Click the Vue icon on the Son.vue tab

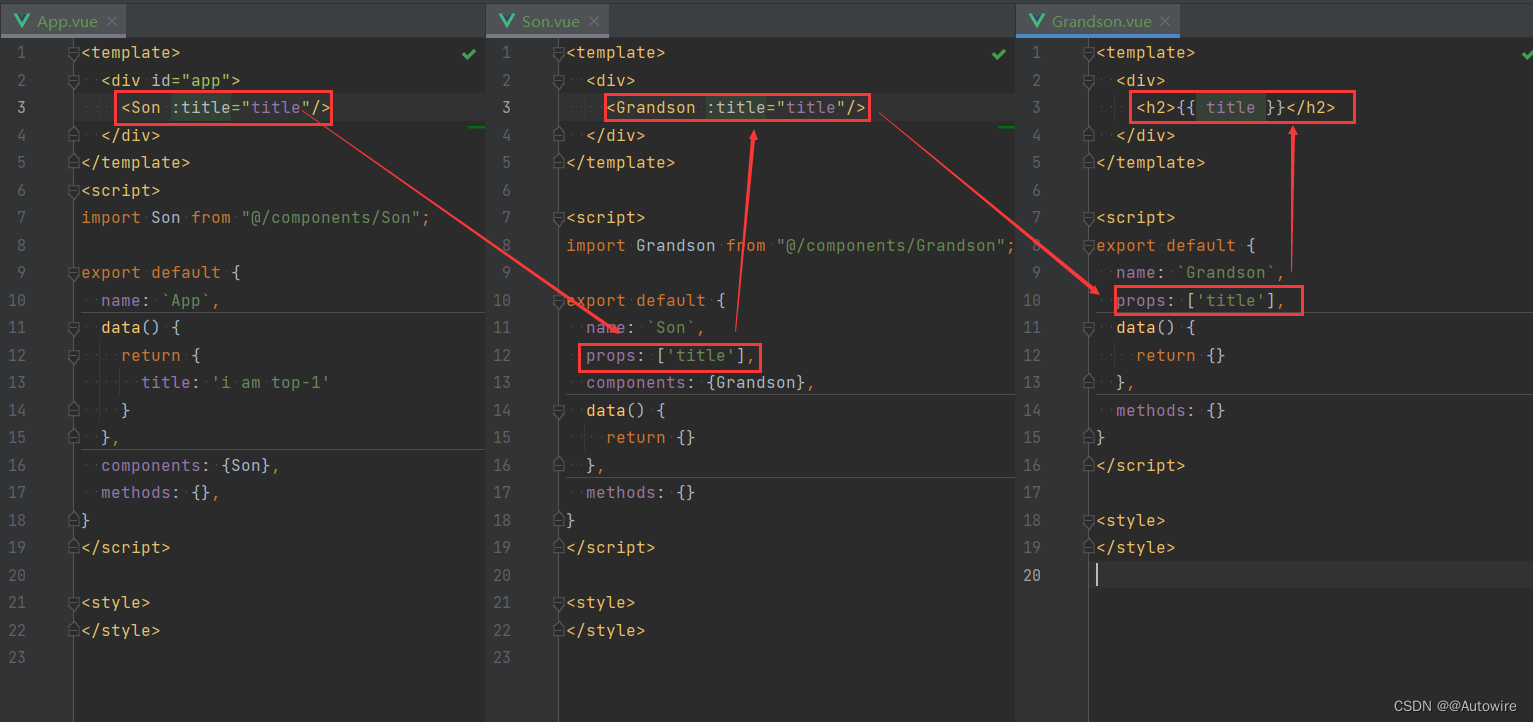[506, 21]
